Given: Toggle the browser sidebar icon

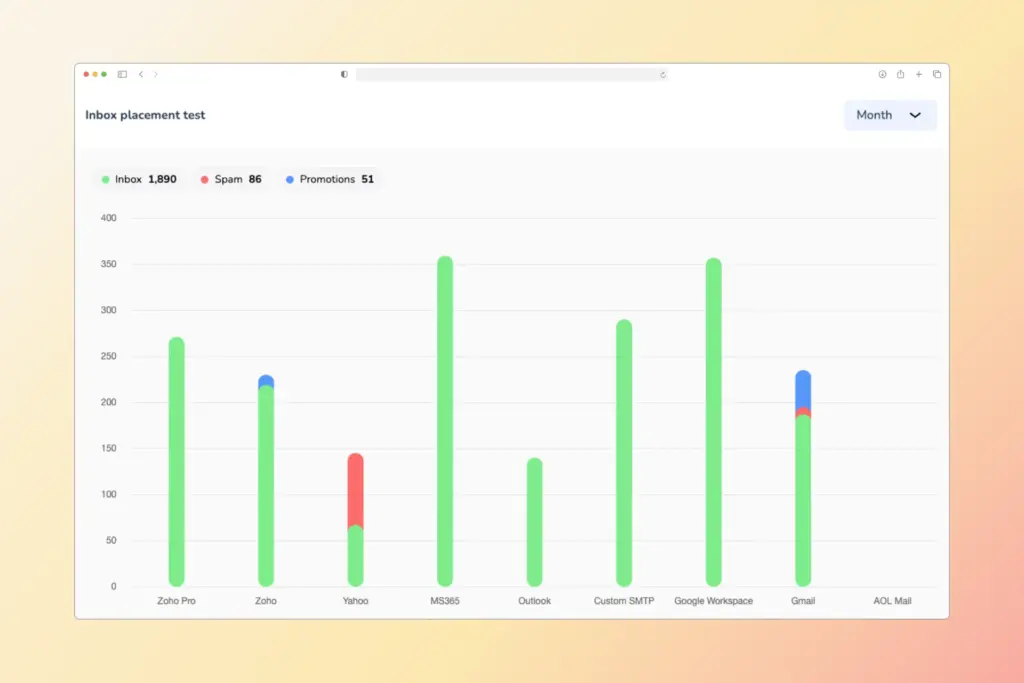Looking at the screenshot, I should (122, 74).
